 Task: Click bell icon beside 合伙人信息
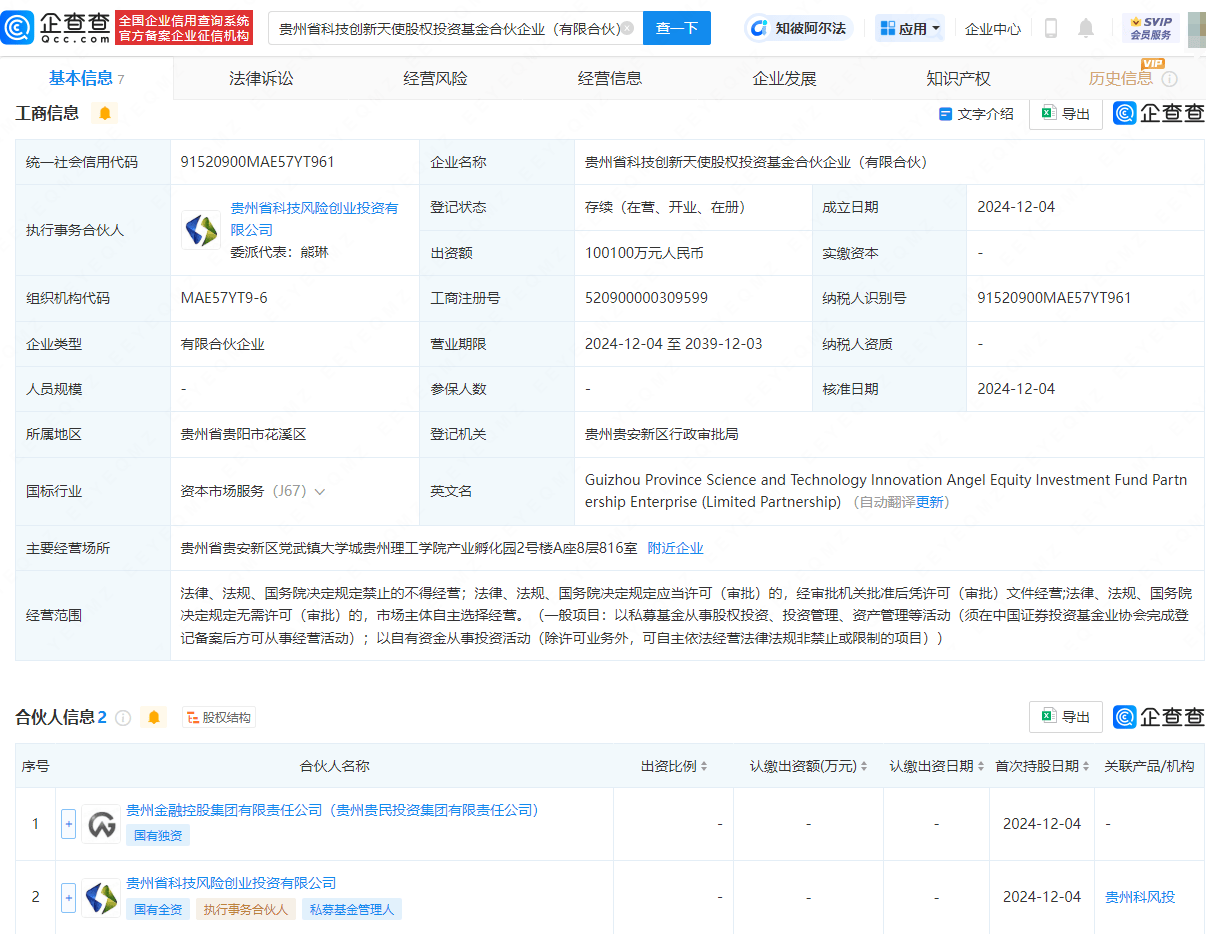152,717
